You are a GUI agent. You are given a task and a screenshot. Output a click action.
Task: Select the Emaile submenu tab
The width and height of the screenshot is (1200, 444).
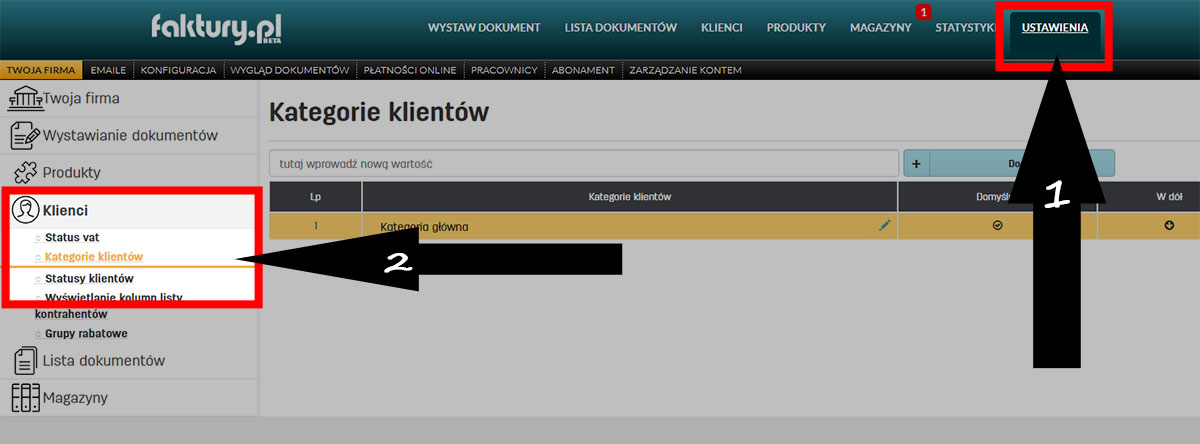point(108,70)
